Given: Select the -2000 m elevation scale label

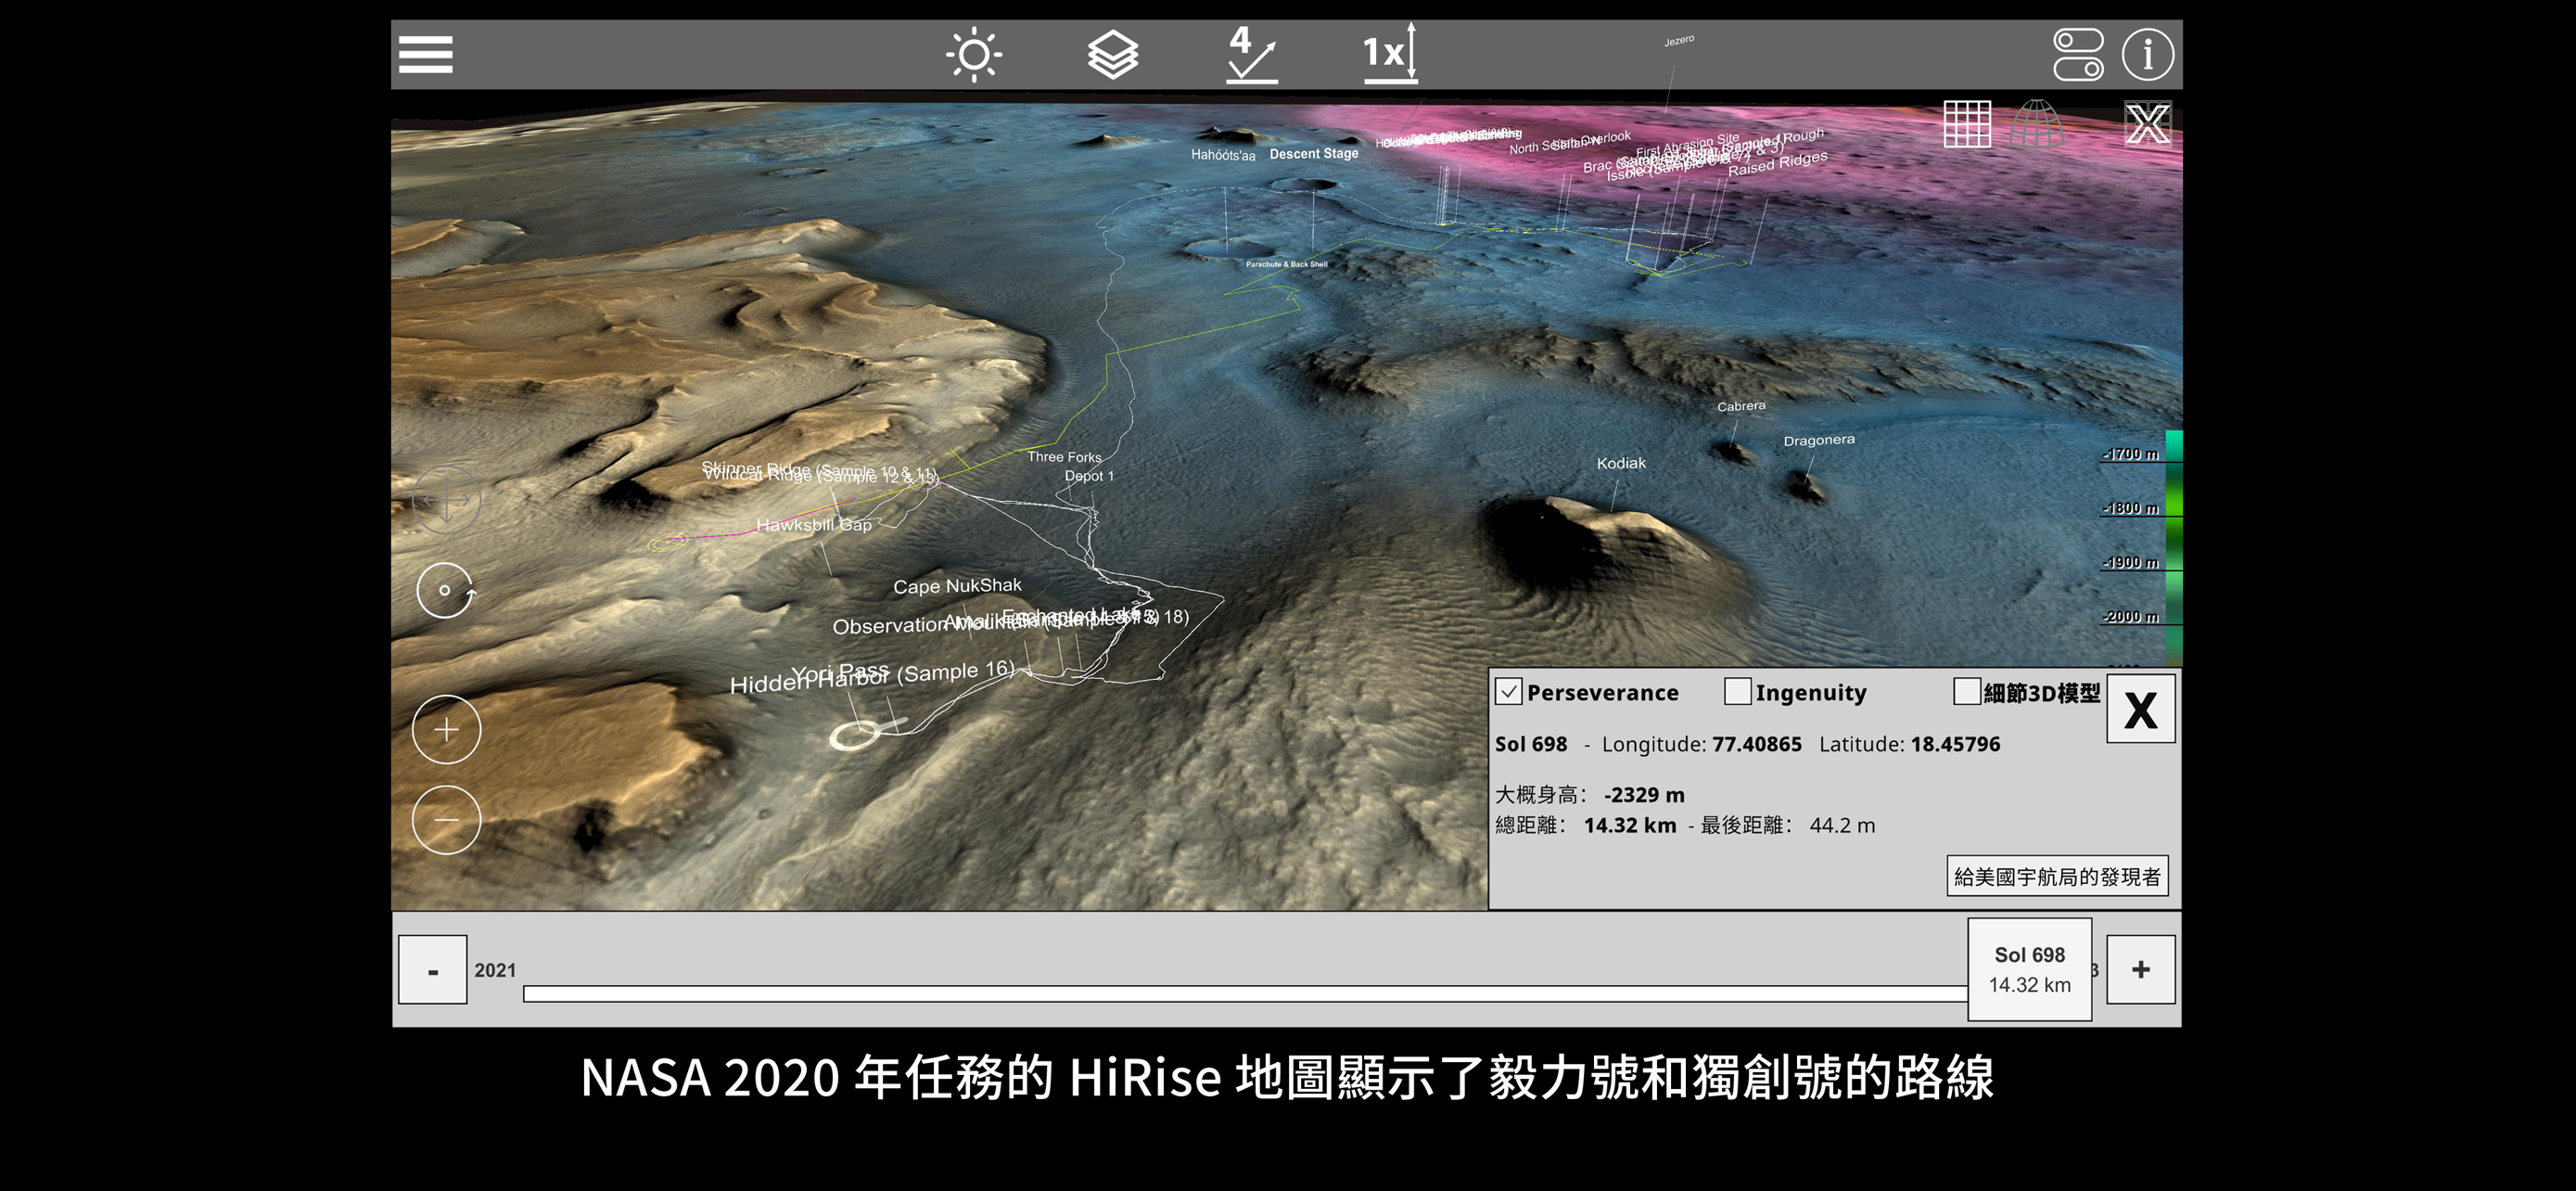Looking at the screenshot, I should tap(2130, 617).
